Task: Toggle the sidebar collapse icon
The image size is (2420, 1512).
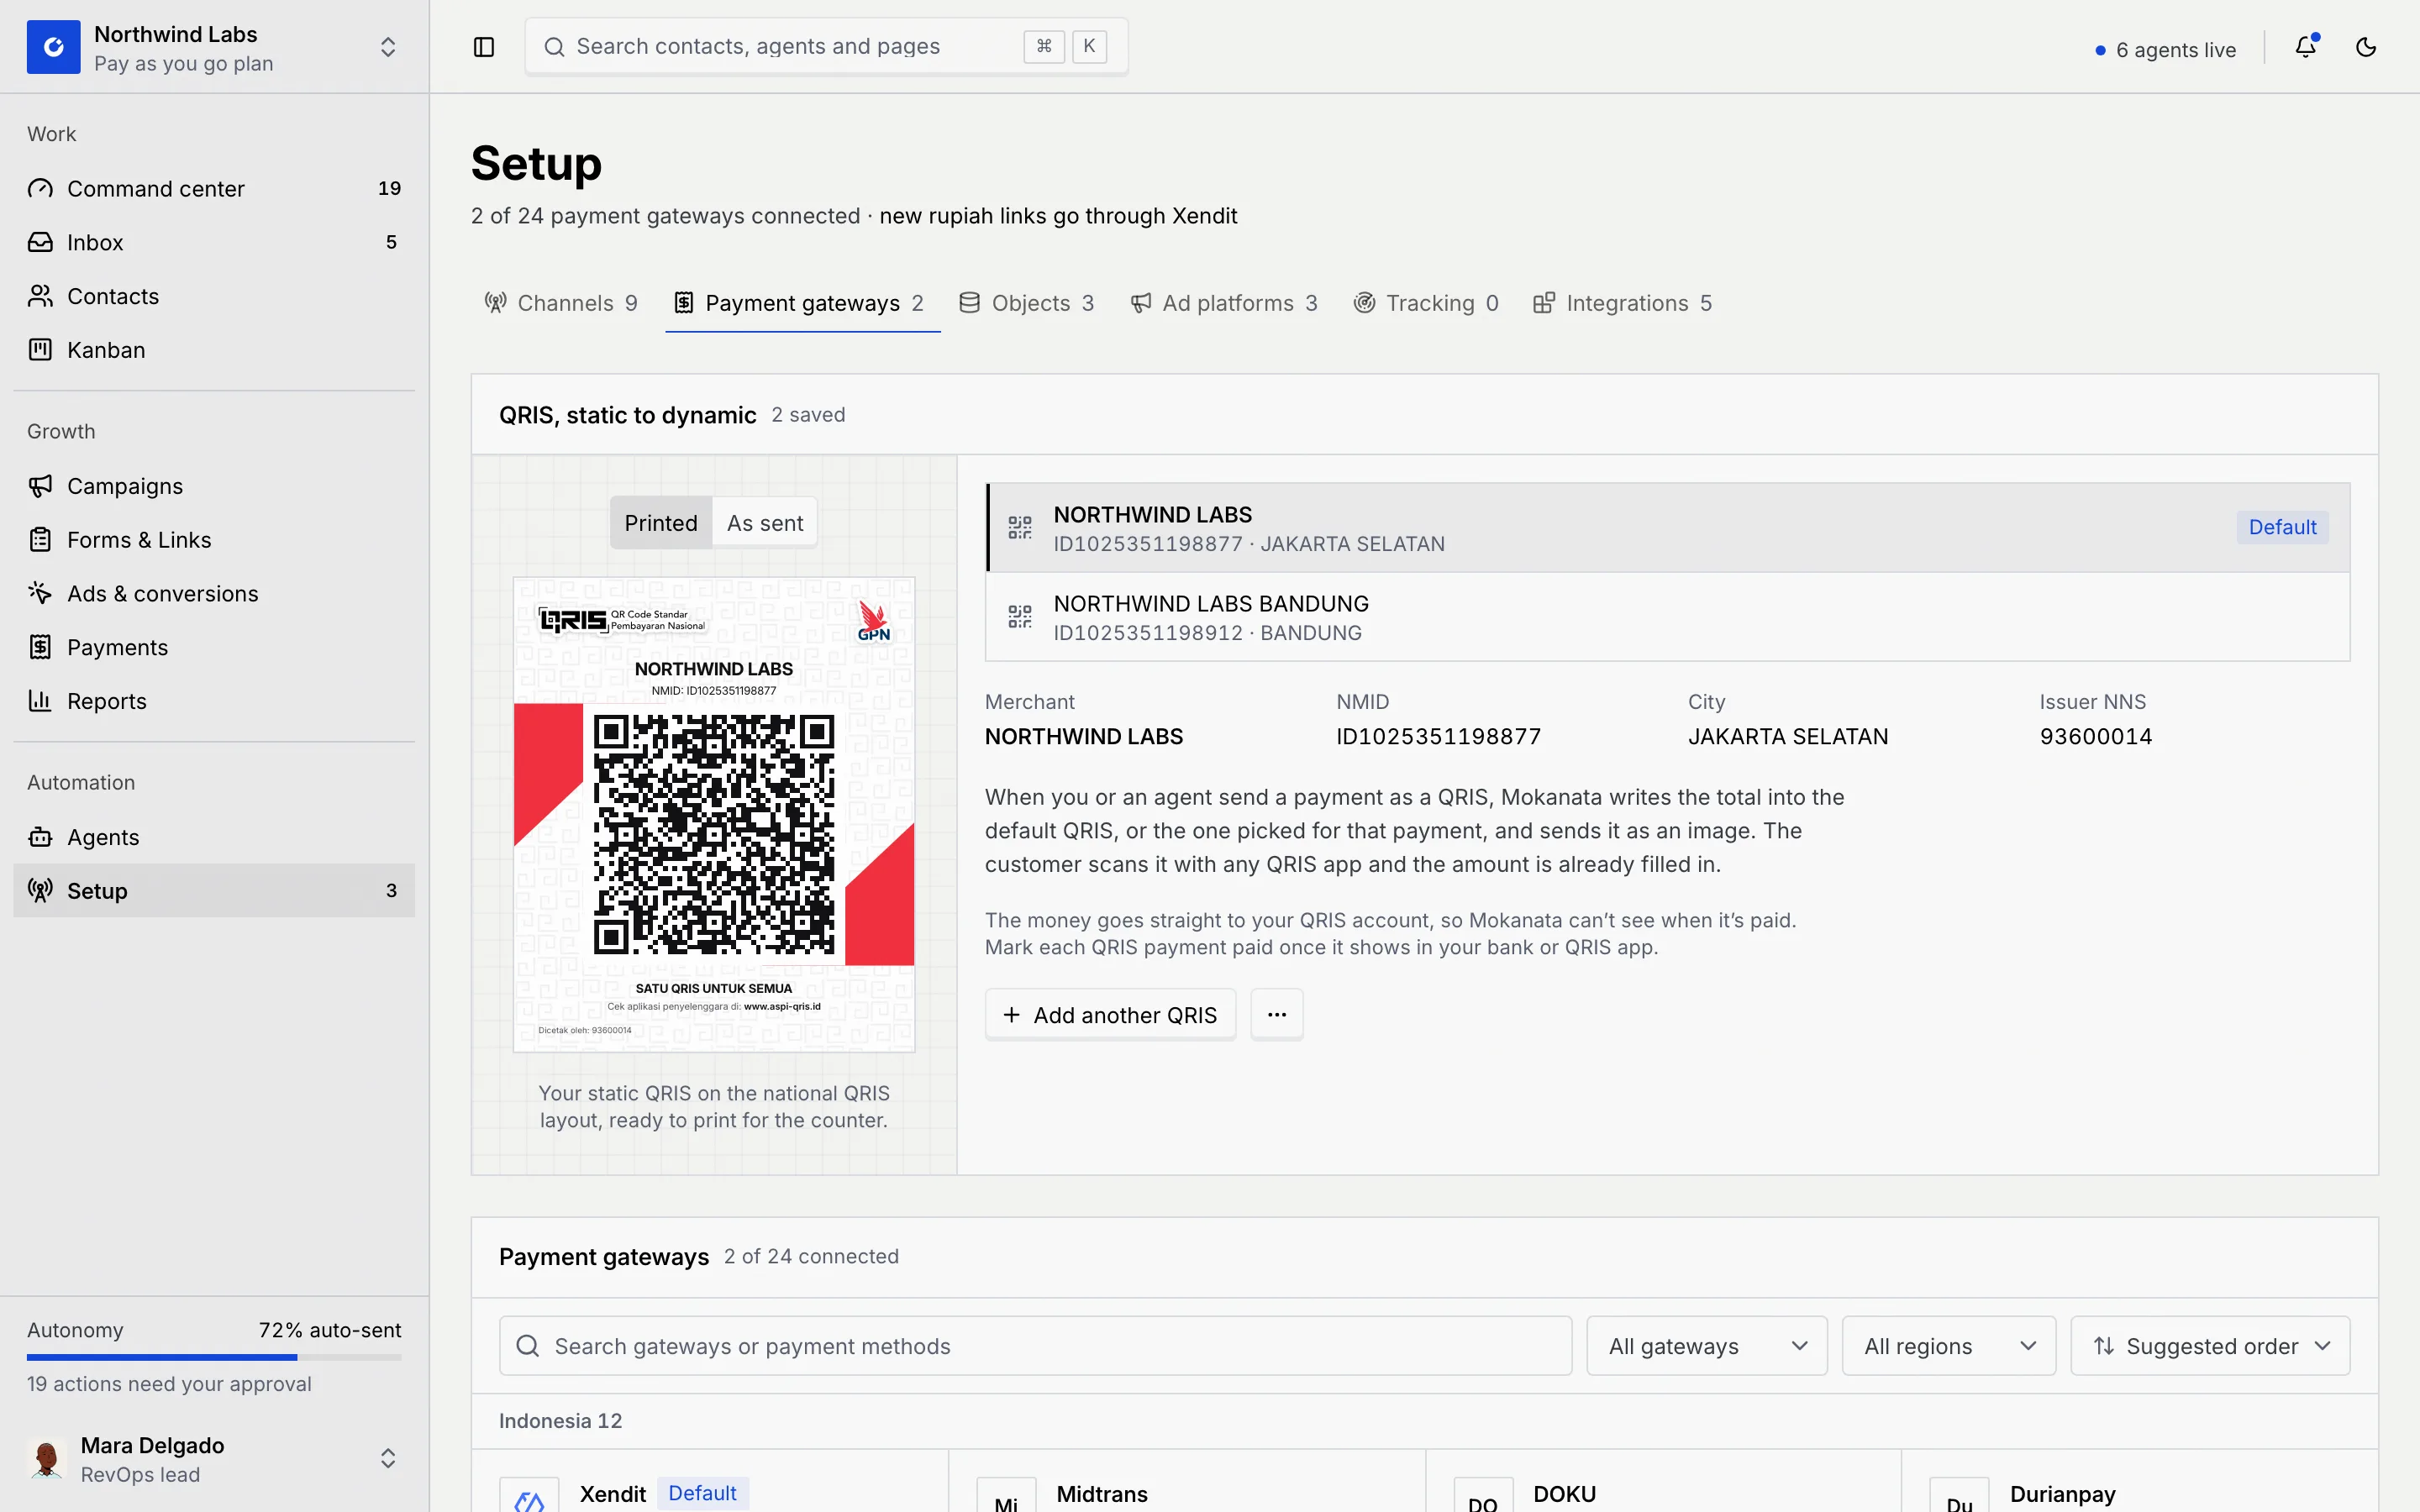Action: pos(484,47)
